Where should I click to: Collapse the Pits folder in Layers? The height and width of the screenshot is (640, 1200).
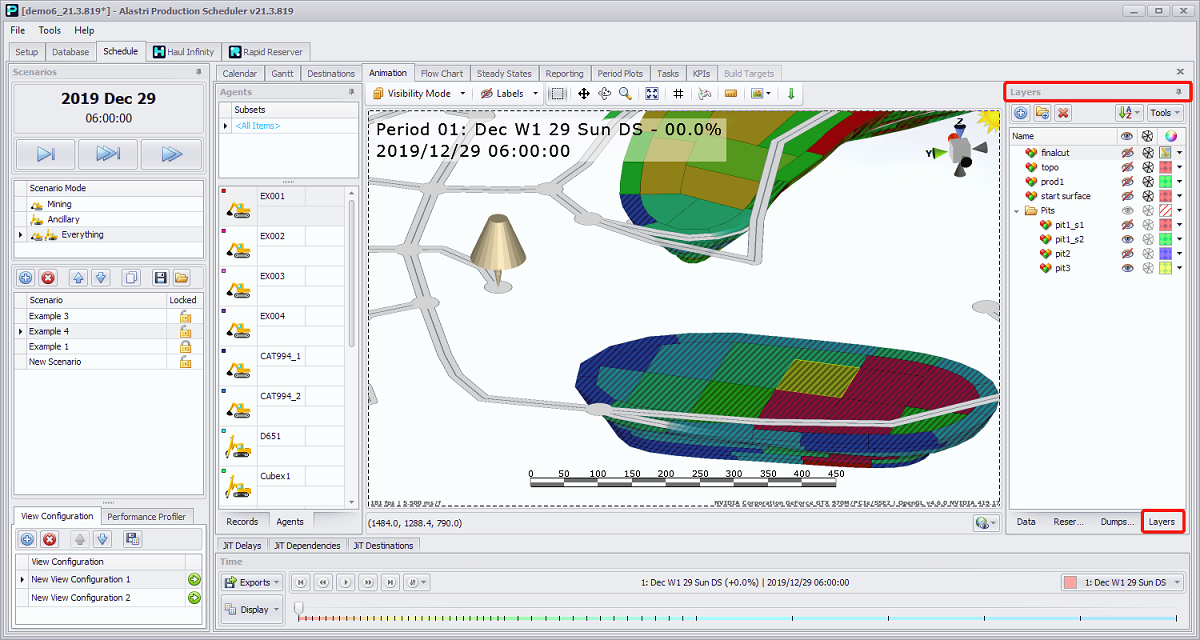click(1017, 211)
